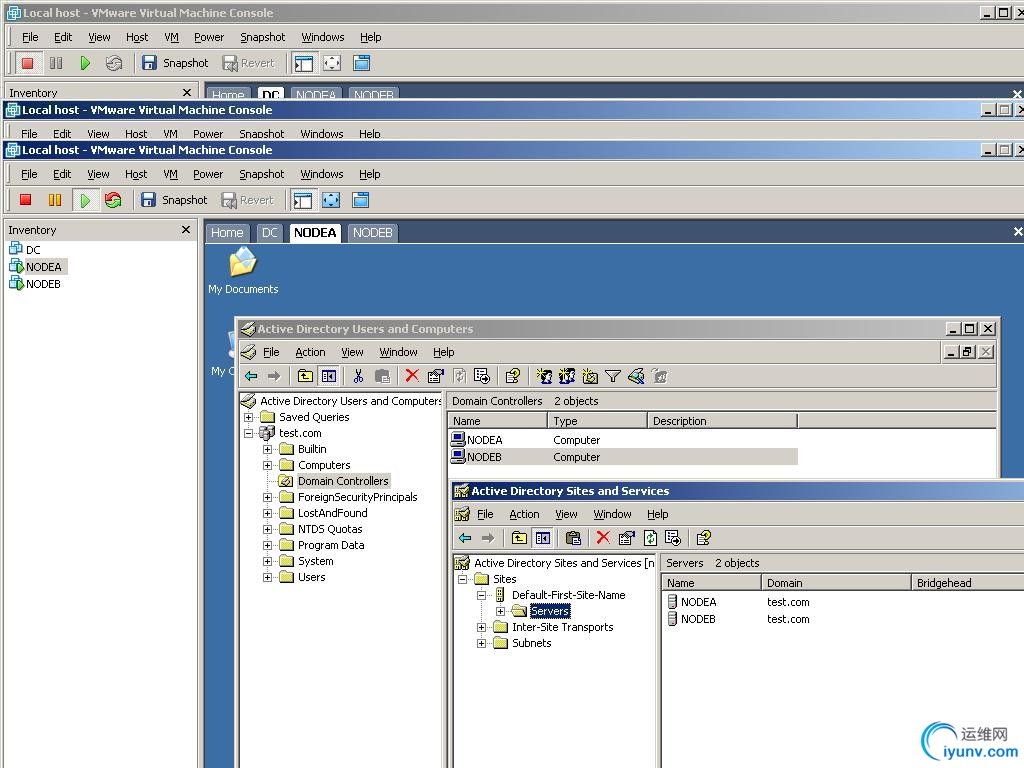Image resolution: width=1024 pixels, height=768 pixels.
Task: Click the Revert button in front console toolbar
Action: point(248,200)
